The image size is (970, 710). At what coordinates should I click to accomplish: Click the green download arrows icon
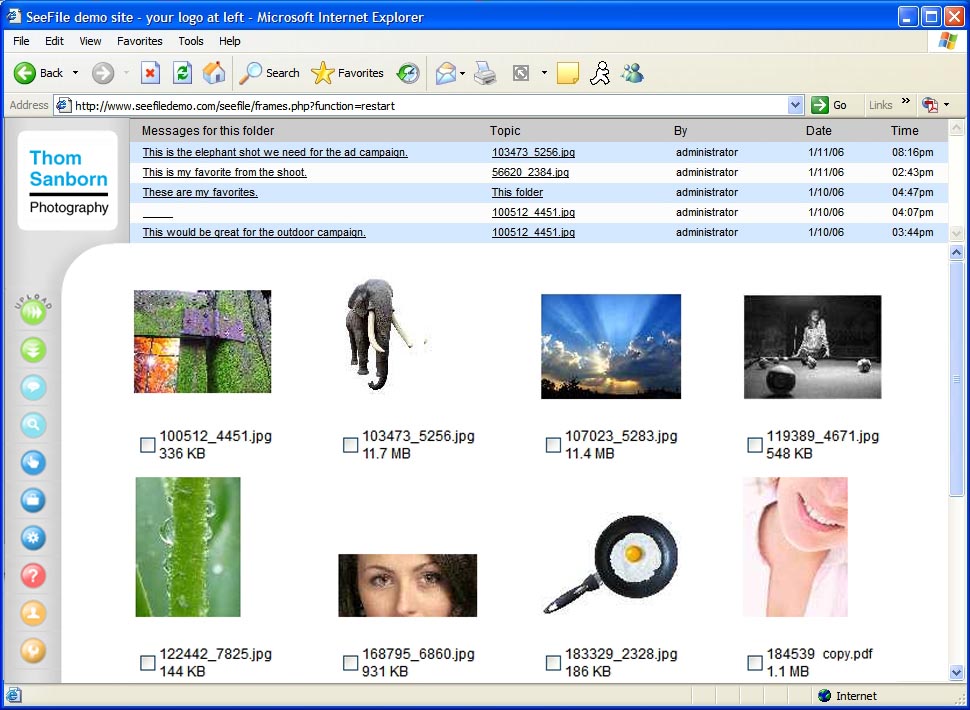(x=34, y=350)
